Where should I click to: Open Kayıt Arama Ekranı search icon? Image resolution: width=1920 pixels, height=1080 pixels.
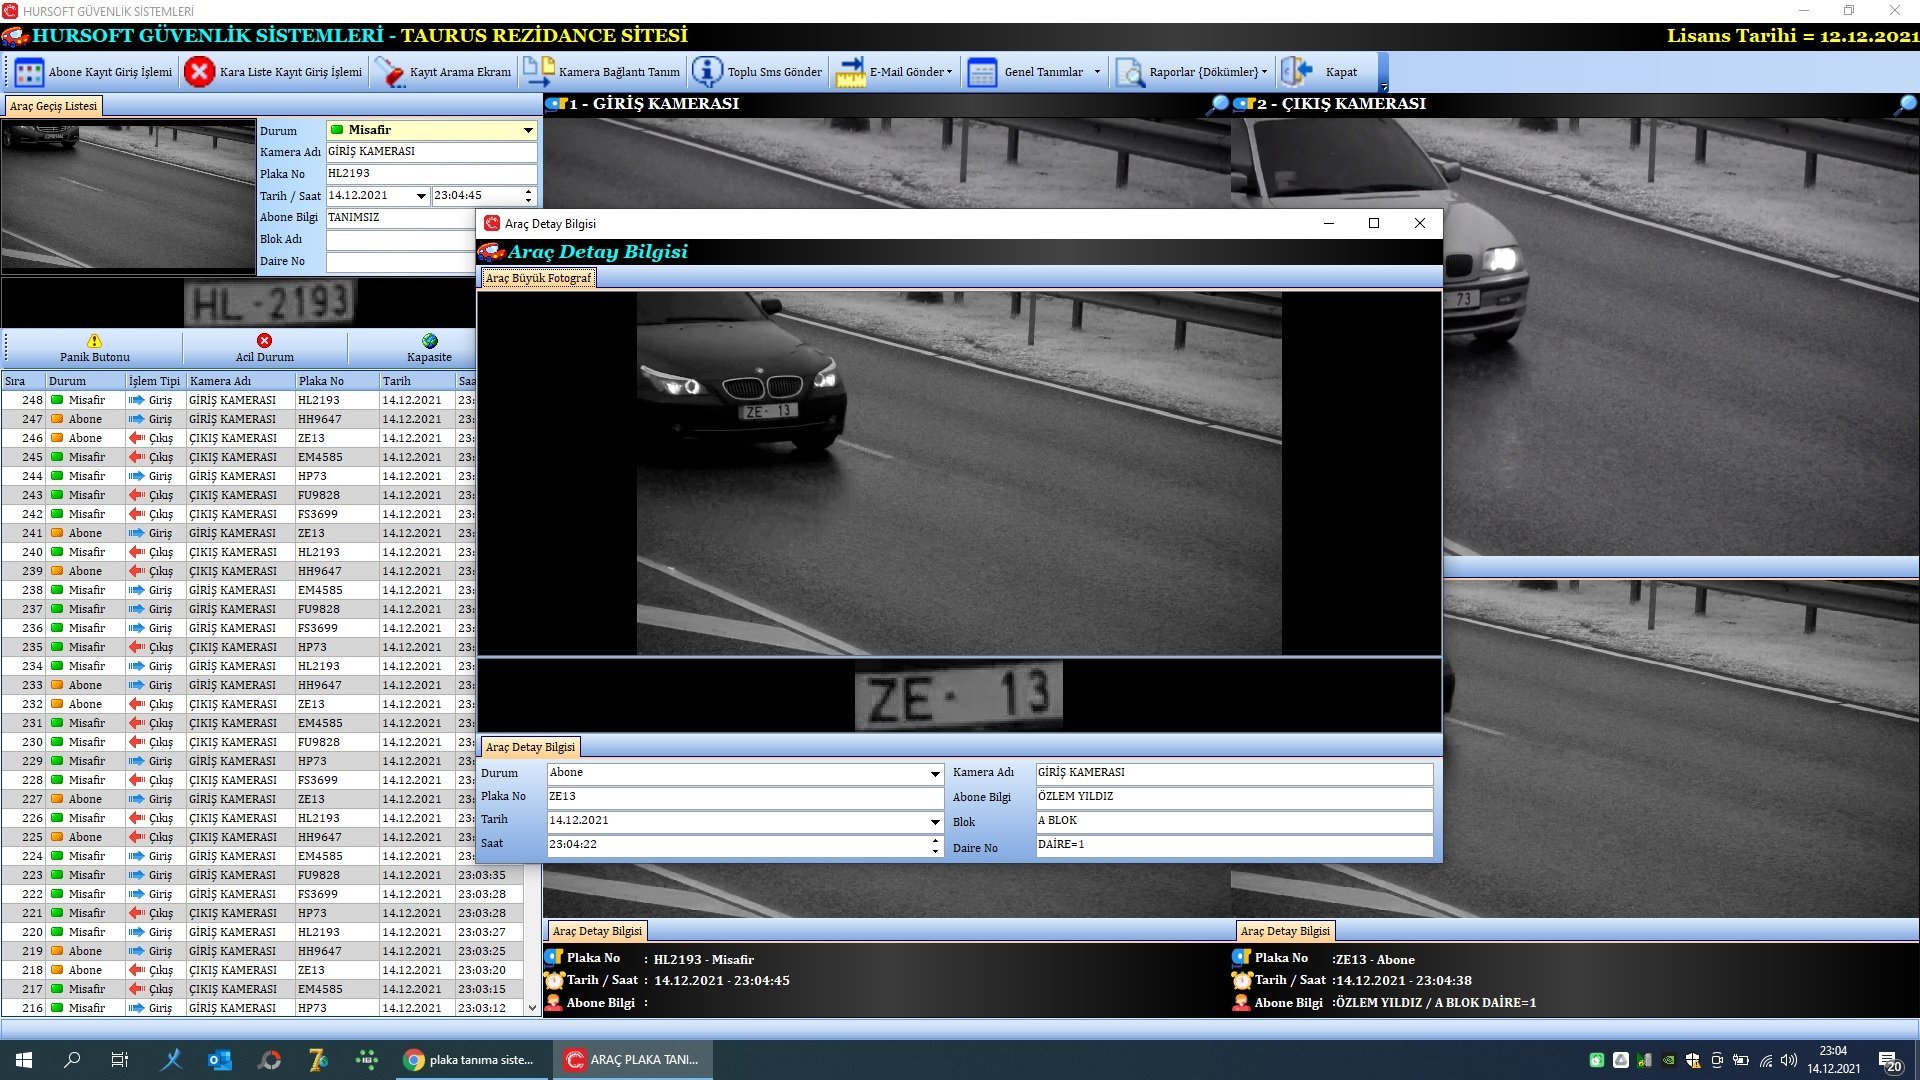[389, 72]
